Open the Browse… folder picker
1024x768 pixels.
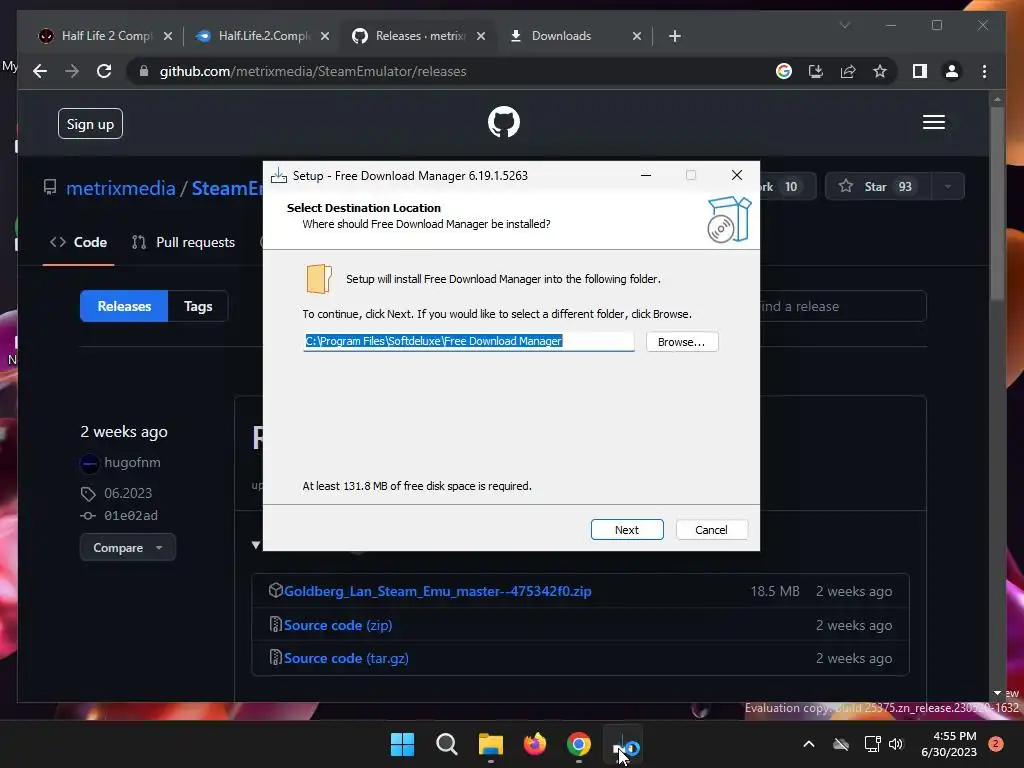coord(682,342)
